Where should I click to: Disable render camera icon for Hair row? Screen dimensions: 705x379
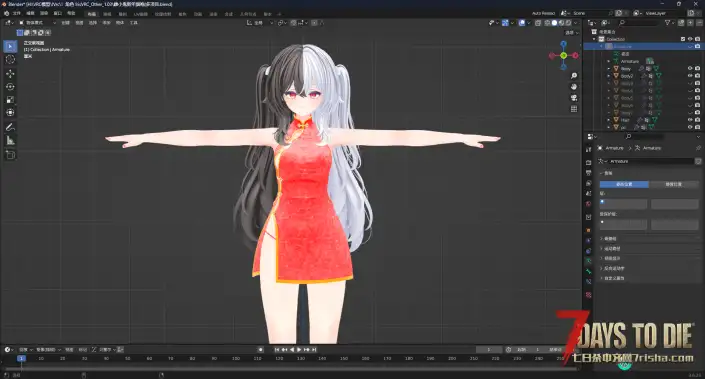click(x=697, y=120)
